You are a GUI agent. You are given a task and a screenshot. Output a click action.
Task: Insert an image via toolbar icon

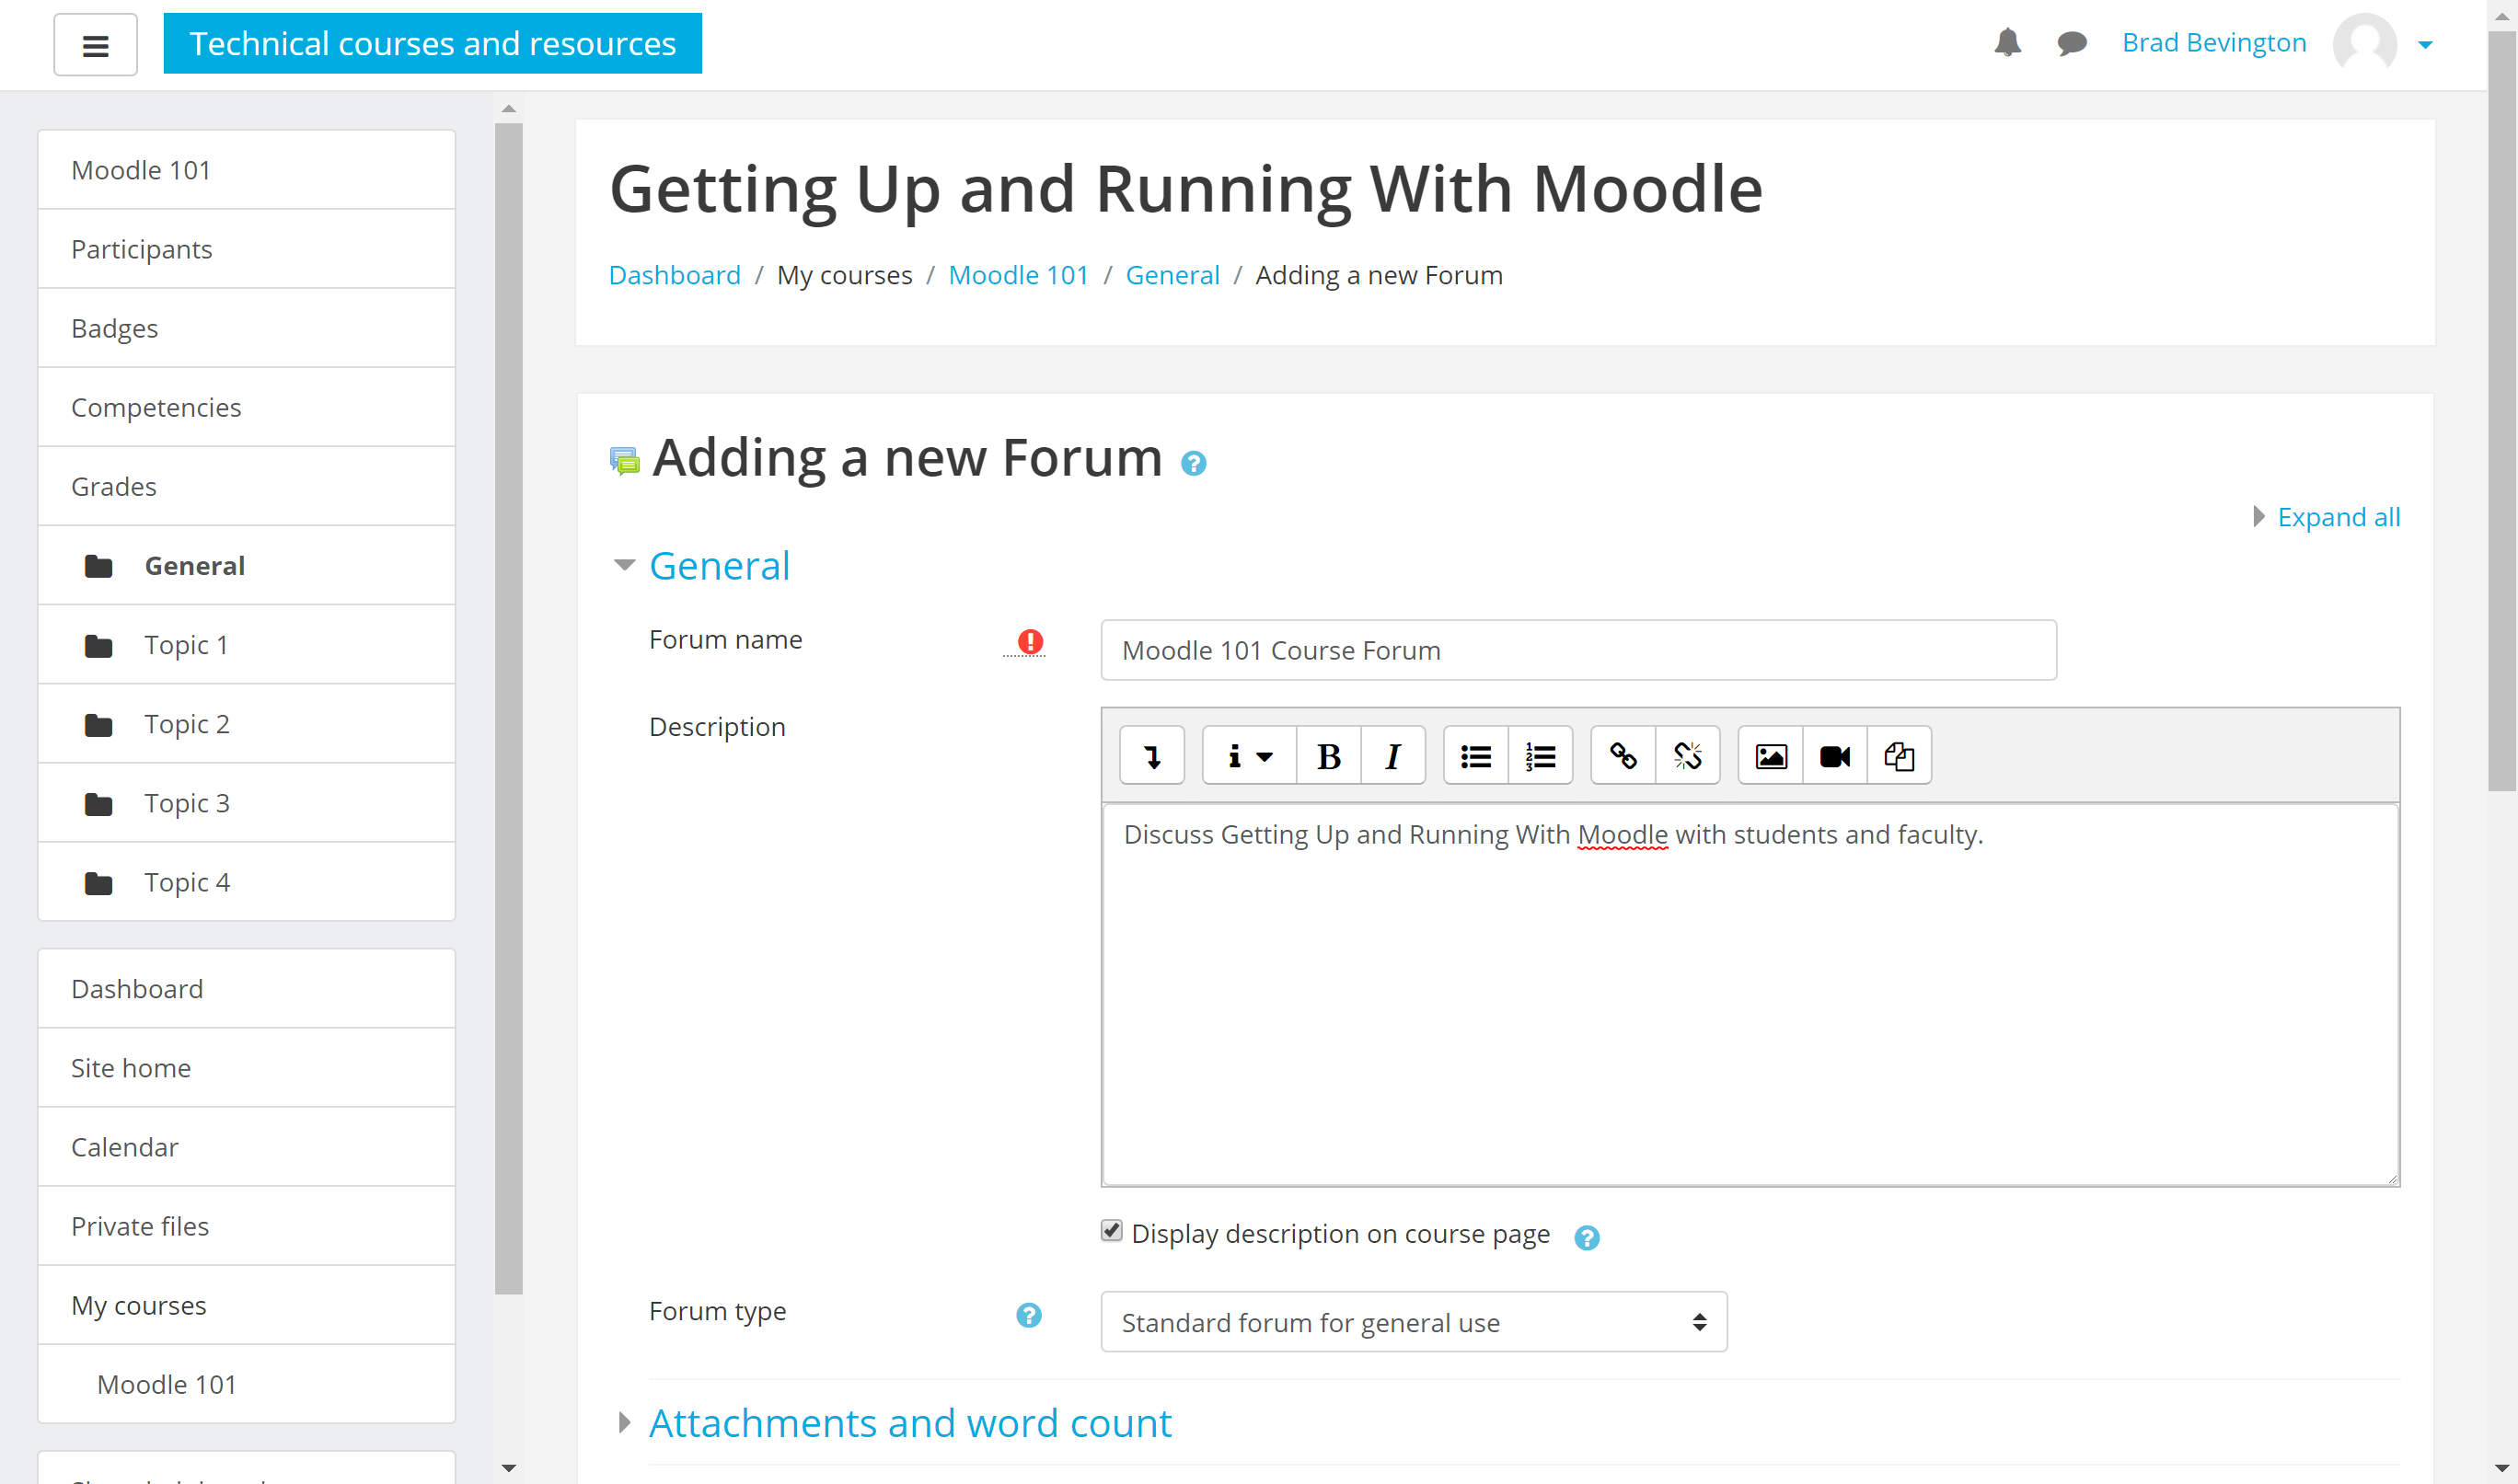click(x=1770, y=756)
